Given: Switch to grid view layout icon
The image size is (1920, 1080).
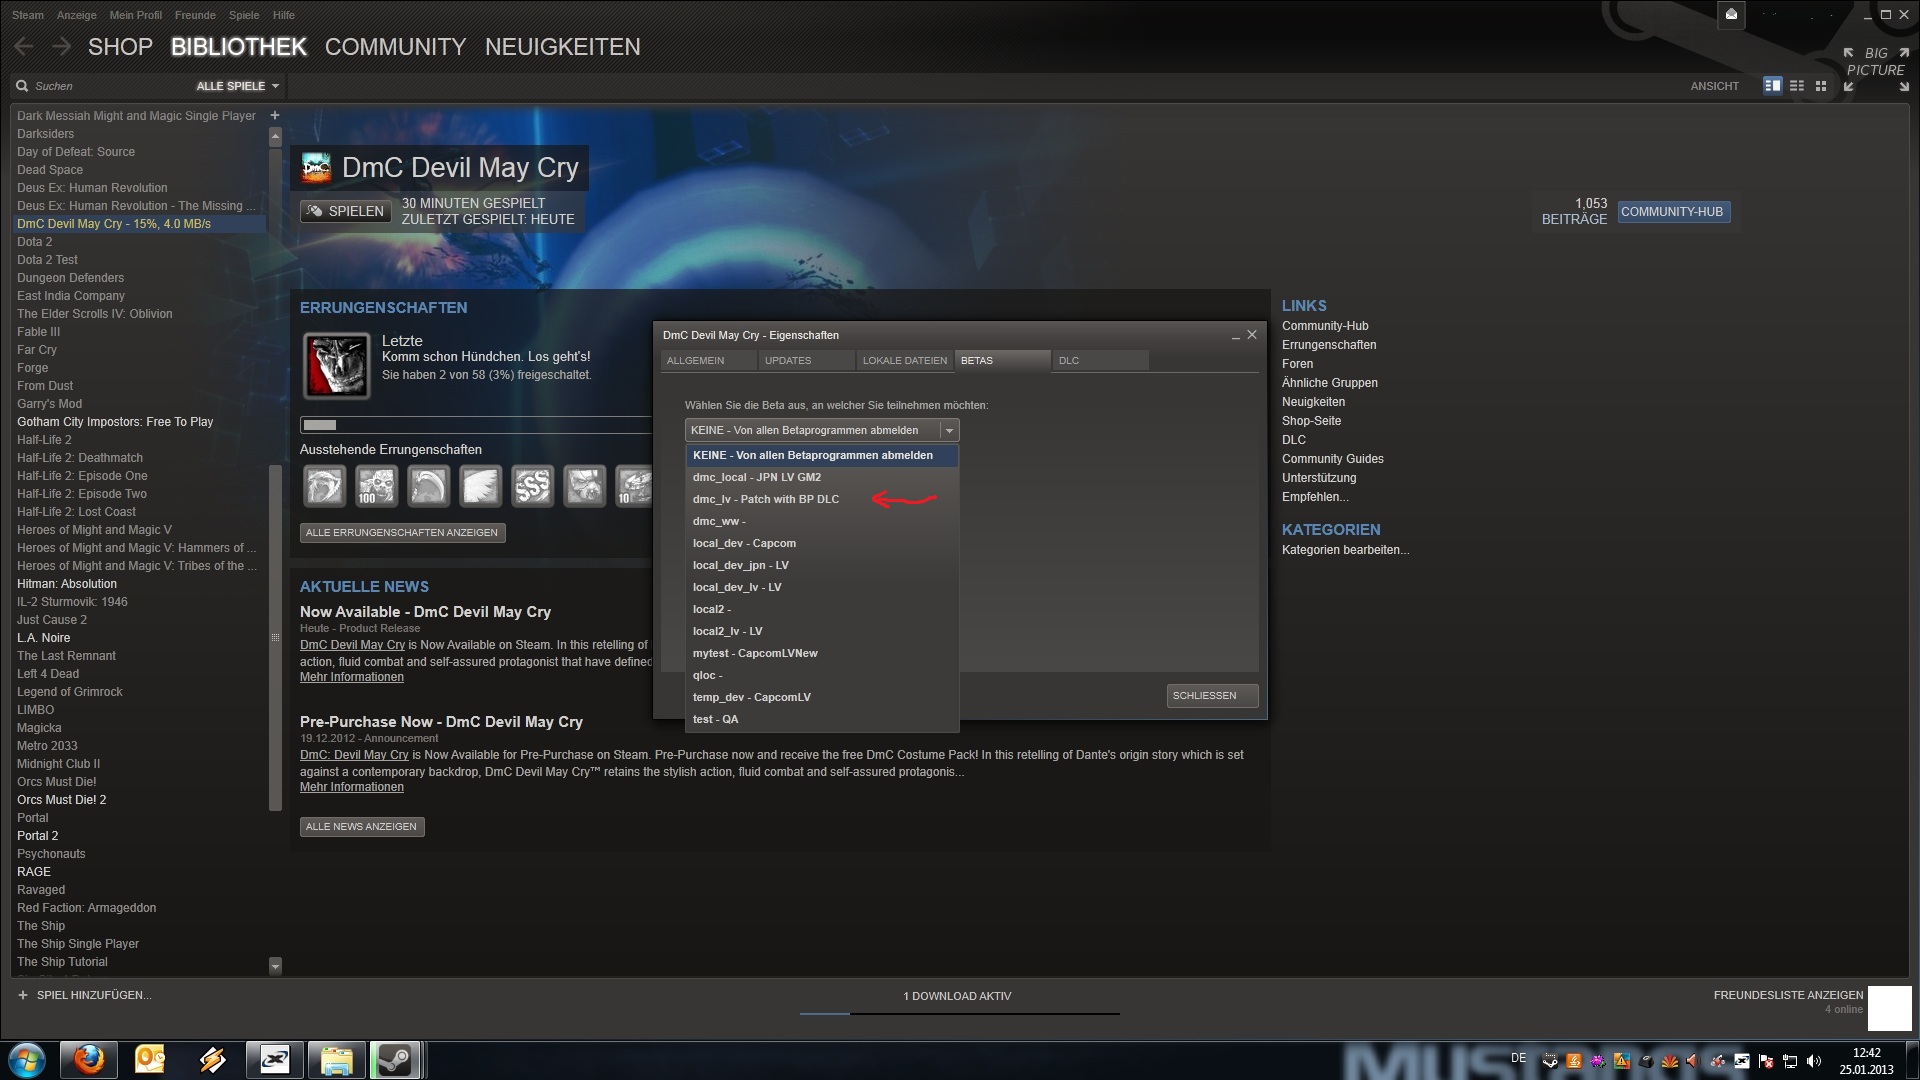Looking at the screenshot, I should tap(1821, 86).
